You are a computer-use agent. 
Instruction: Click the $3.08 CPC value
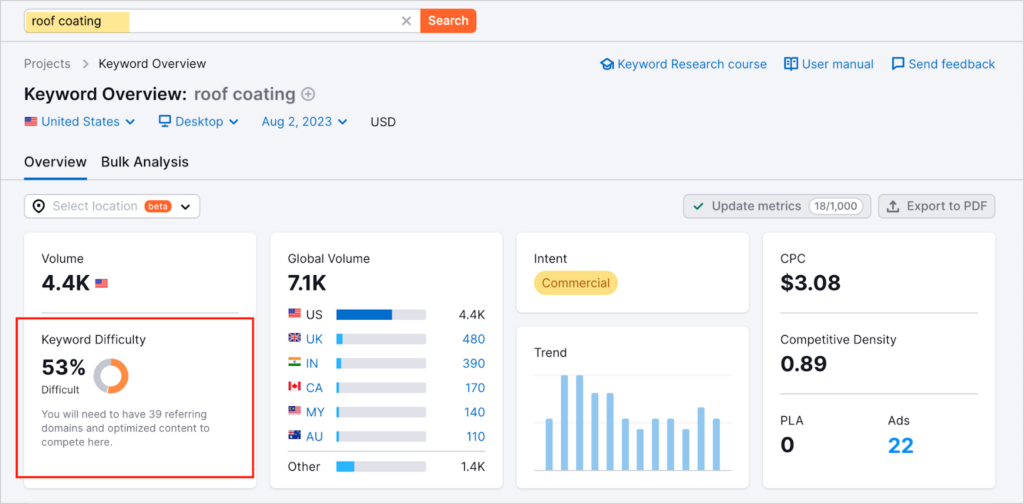(x=810, y=283)
